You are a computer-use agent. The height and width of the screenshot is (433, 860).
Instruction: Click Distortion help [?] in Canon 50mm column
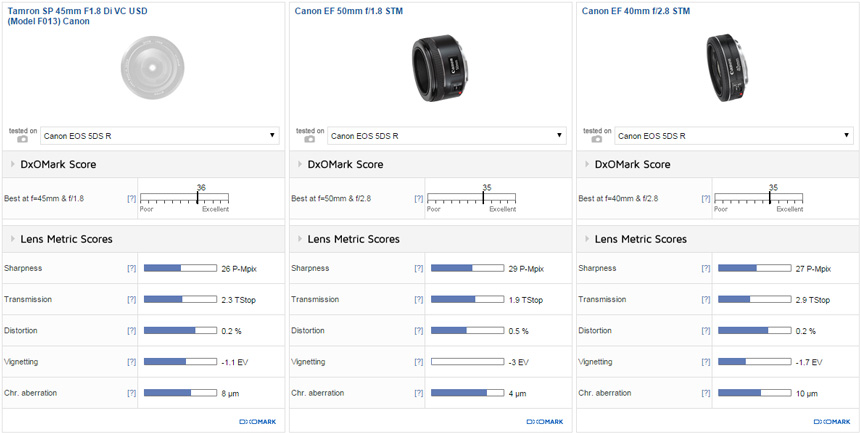tap(418, 331)
